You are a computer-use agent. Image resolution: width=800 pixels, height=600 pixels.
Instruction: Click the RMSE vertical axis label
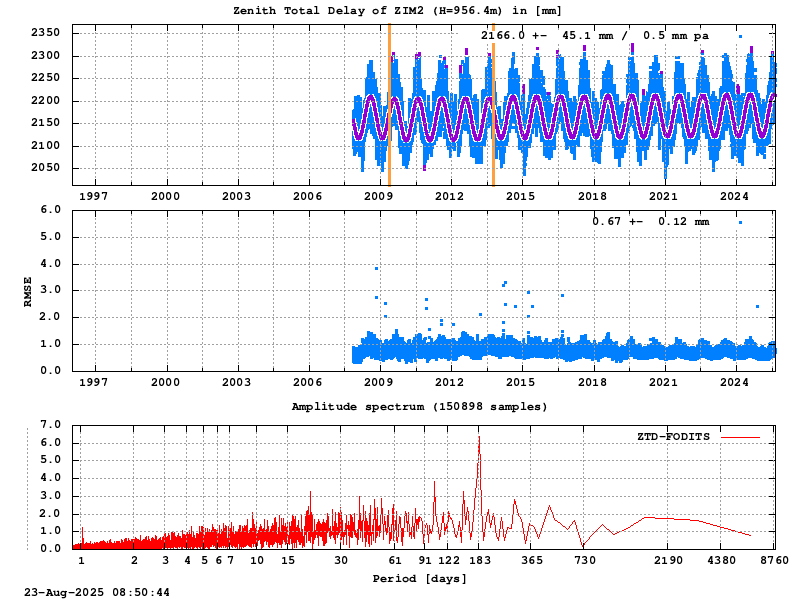pos(28,292)
